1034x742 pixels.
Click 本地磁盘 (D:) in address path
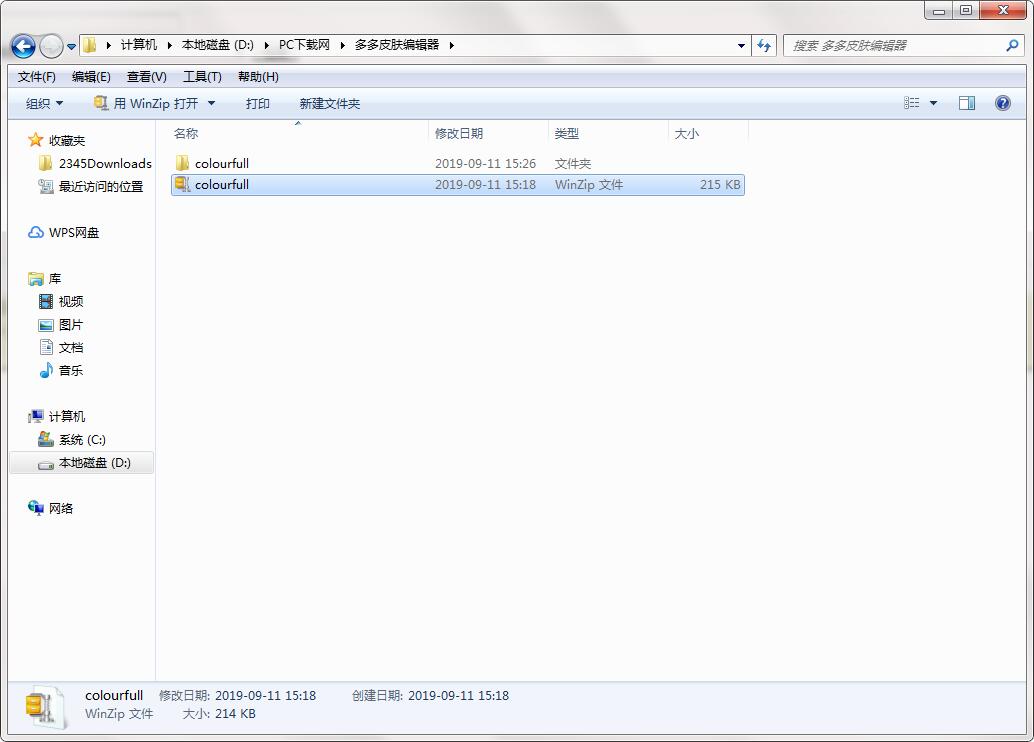tap(218, 45)
